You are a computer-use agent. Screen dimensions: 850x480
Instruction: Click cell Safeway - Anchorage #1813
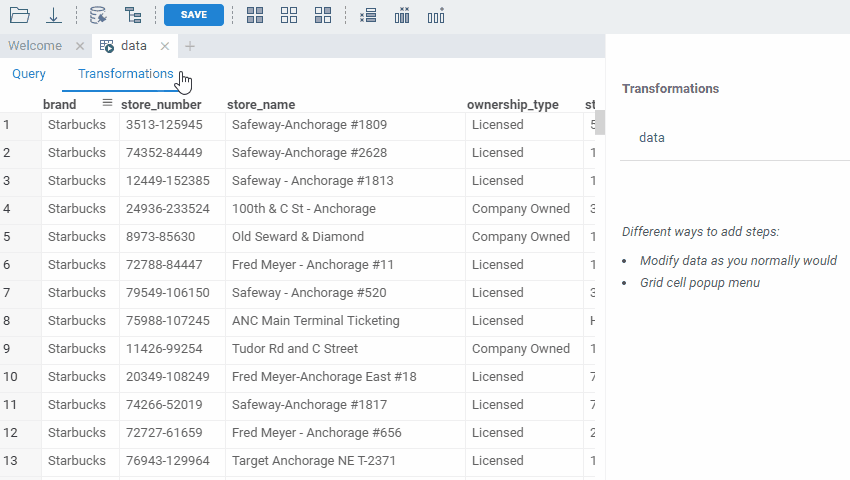345,181
